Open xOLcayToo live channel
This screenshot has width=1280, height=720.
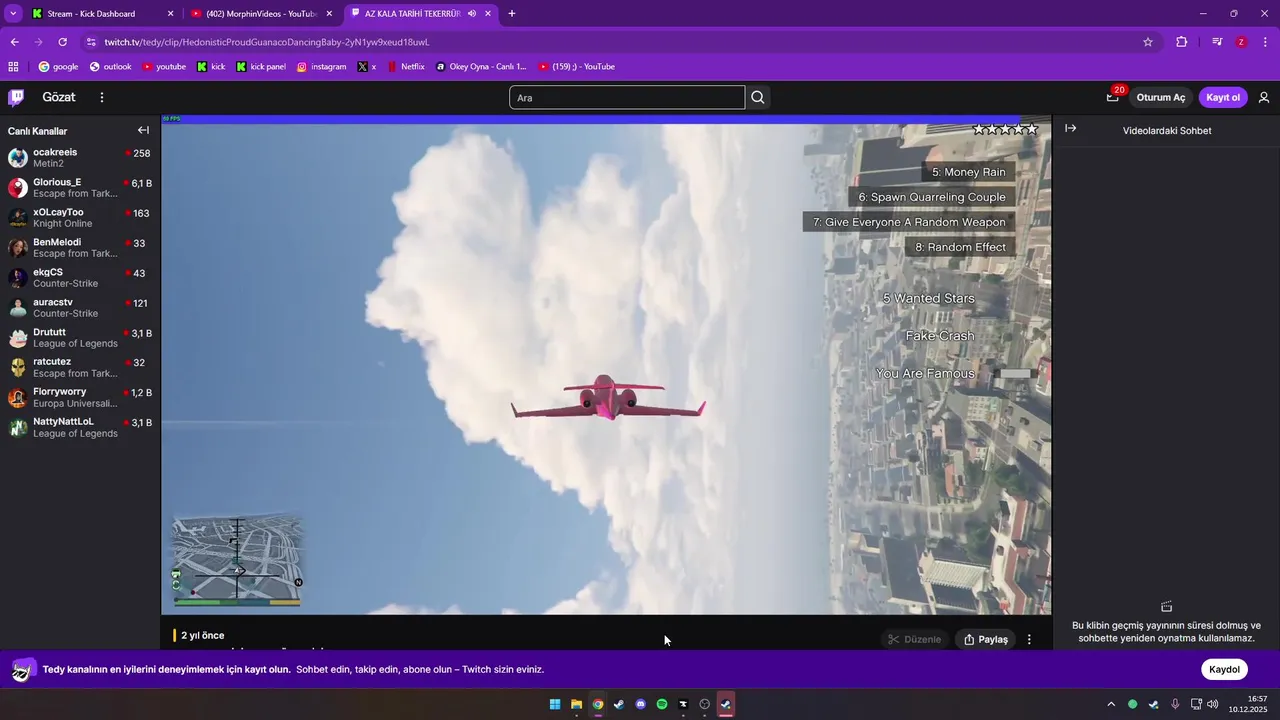[x=80, y=218]
